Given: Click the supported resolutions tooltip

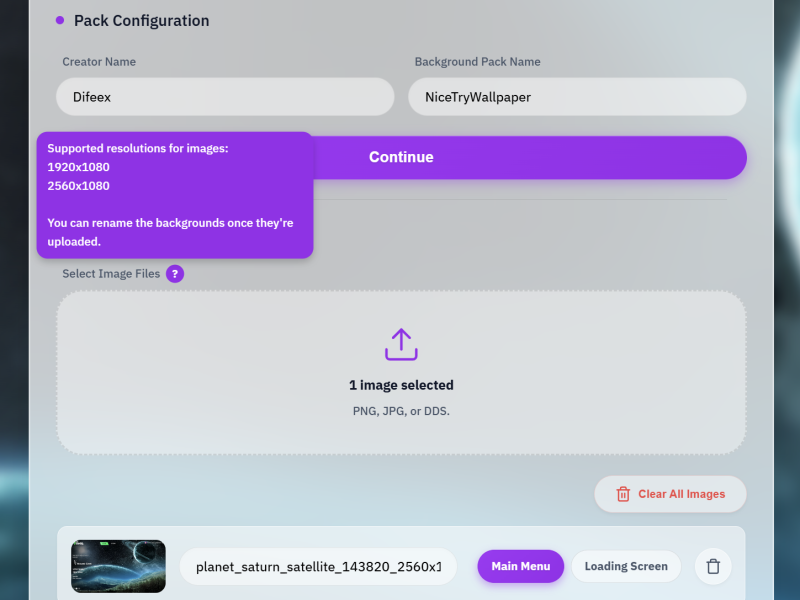Looking at the screenshot, I should click(175, 195).
